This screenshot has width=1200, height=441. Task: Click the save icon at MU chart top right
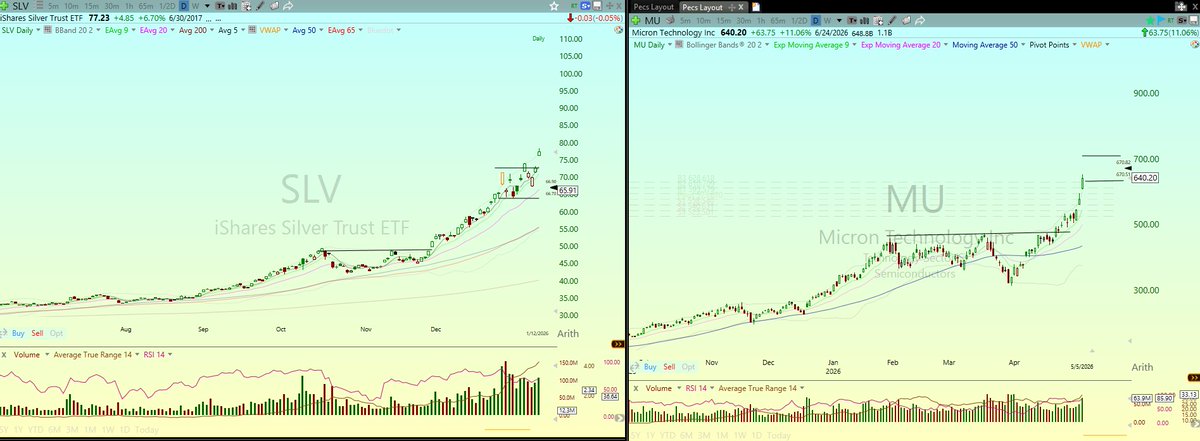tap(1193, 21)
